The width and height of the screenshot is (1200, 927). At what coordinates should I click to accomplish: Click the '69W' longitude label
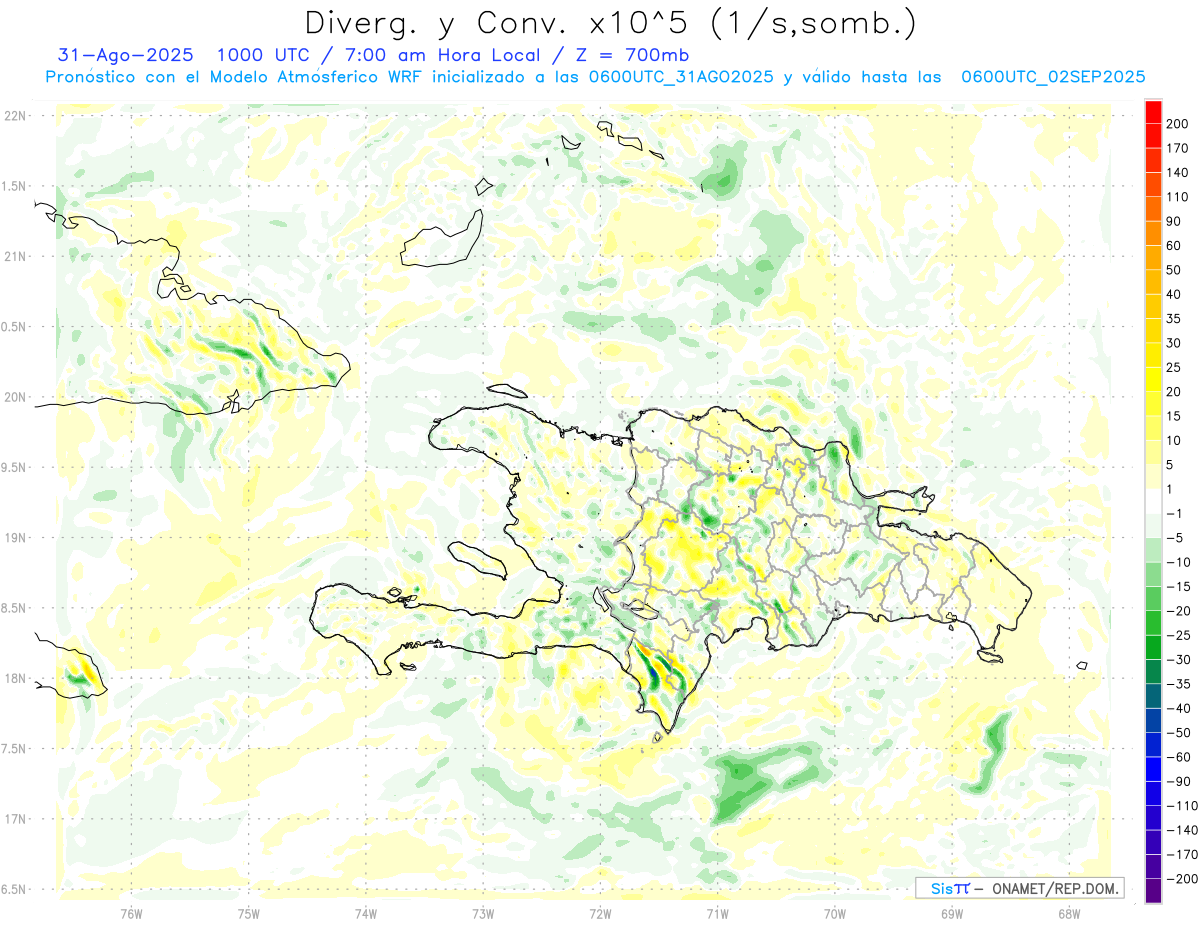pos(951,913)
